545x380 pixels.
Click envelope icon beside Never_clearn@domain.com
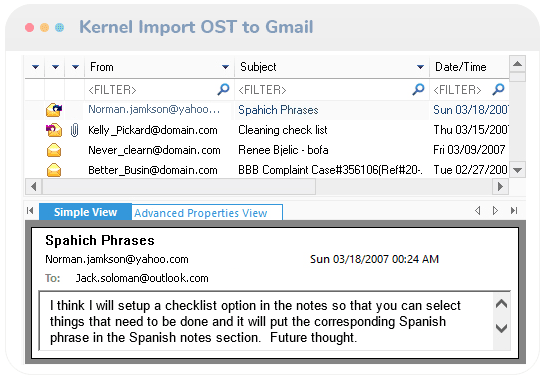(54, 150)
